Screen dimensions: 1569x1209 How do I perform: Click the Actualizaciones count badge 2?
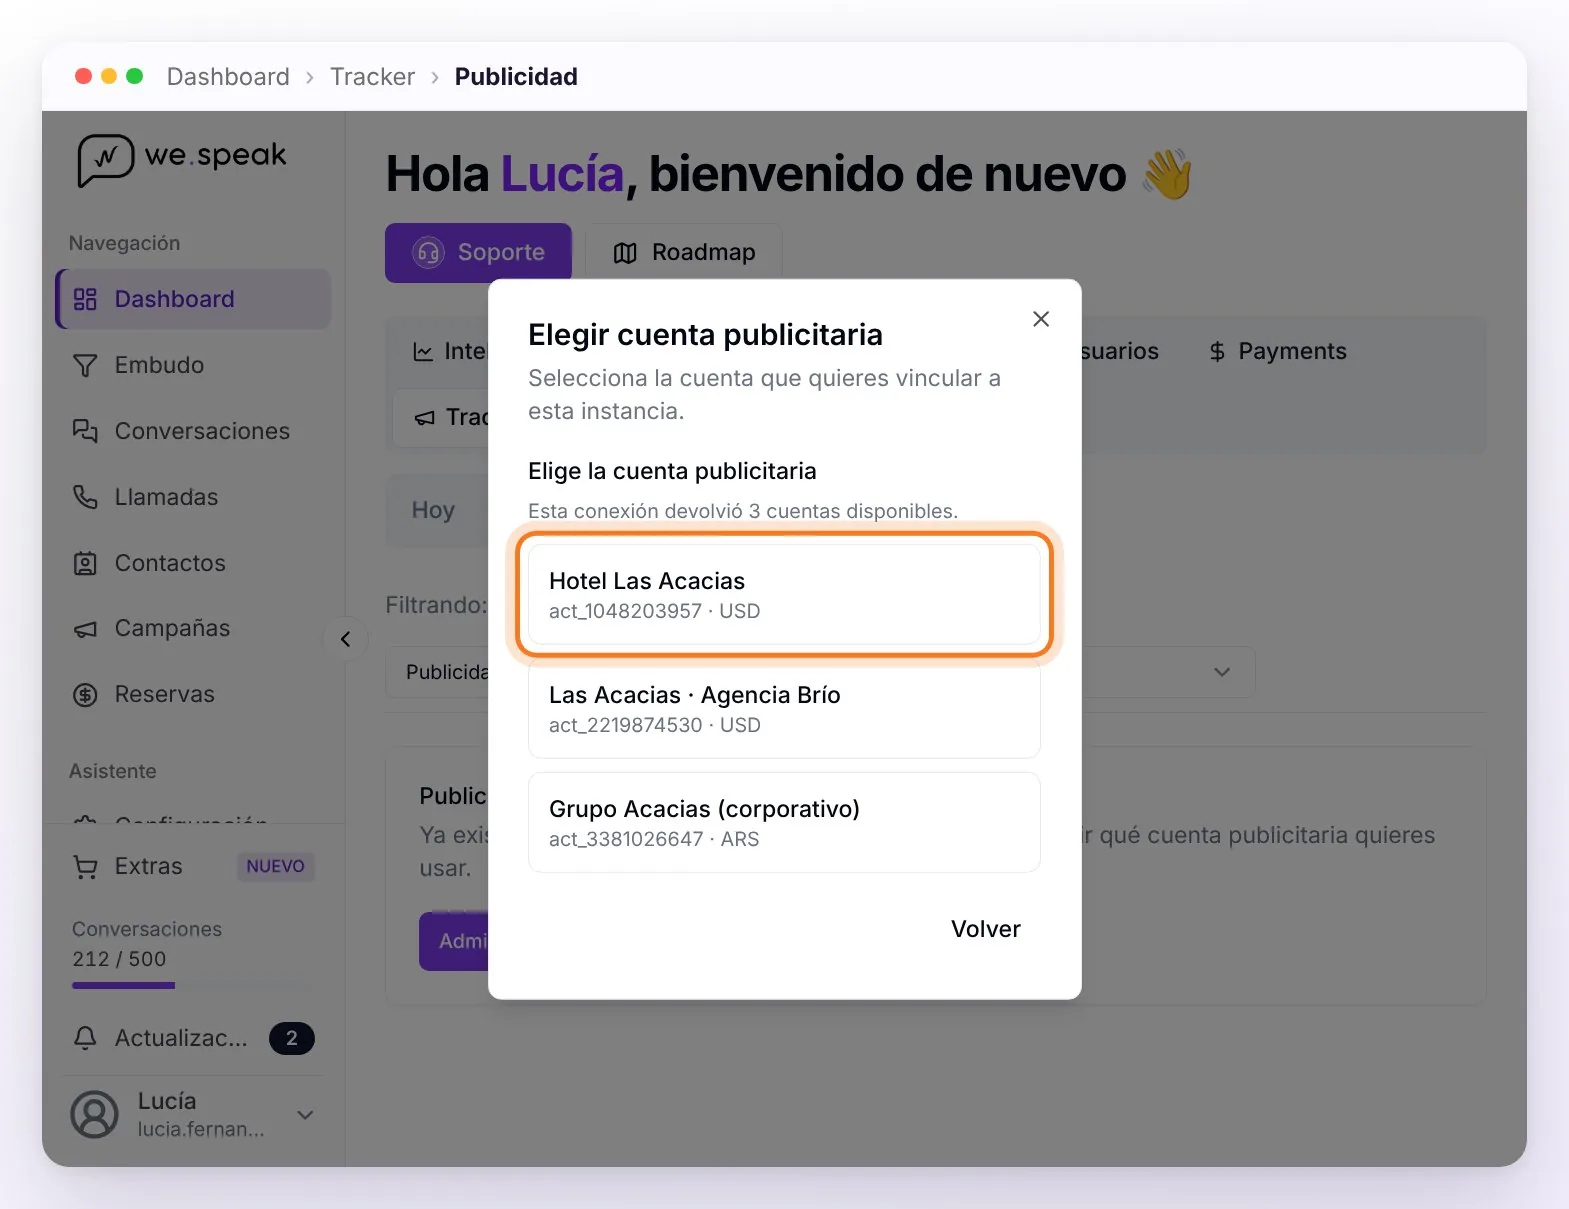click(292, 1038)
